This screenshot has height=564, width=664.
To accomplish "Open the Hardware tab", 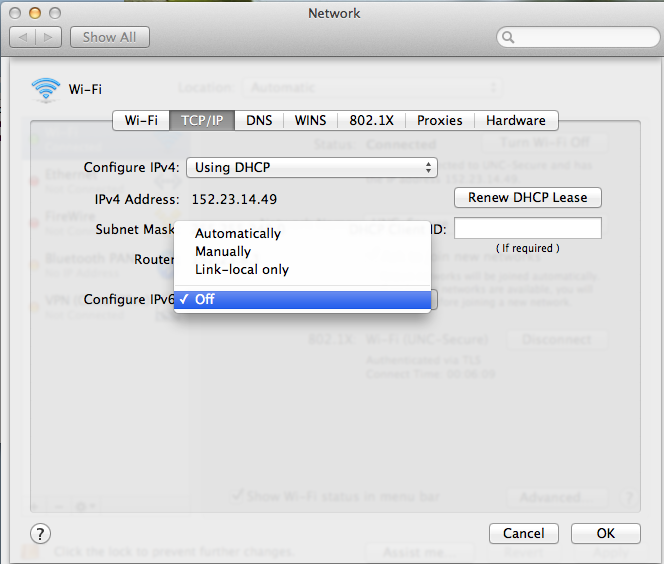I will click(x=516, y=120).
